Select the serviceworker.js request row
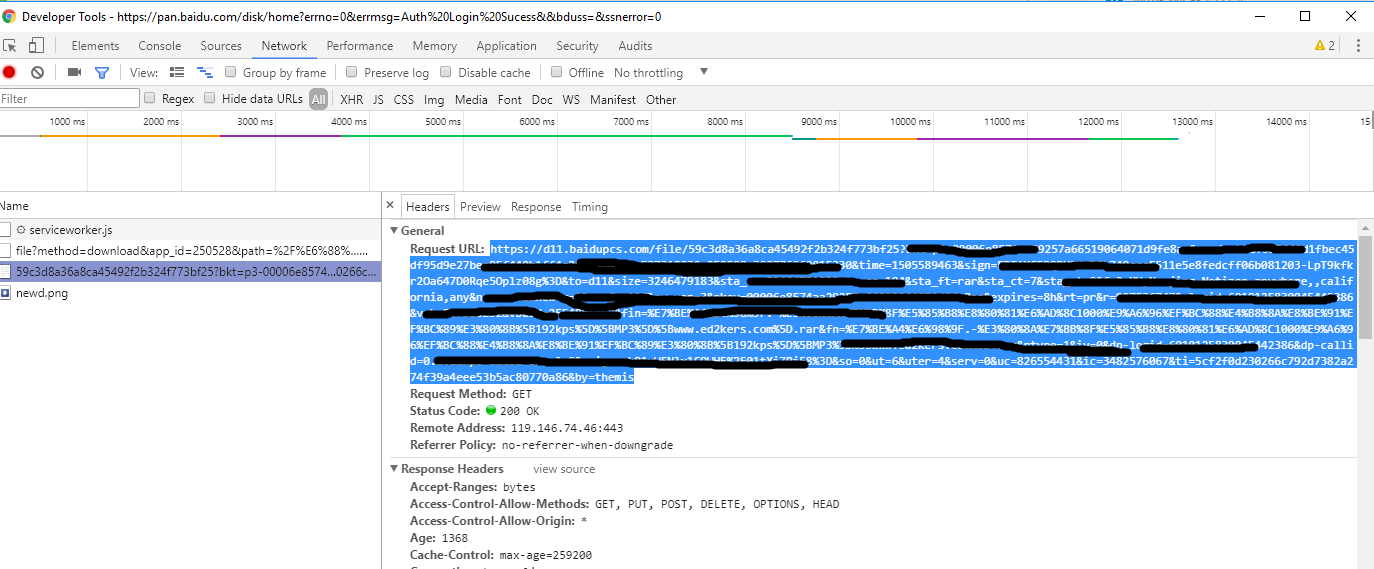This screenshot has width=1374, height=569. (x=190, y=230)
